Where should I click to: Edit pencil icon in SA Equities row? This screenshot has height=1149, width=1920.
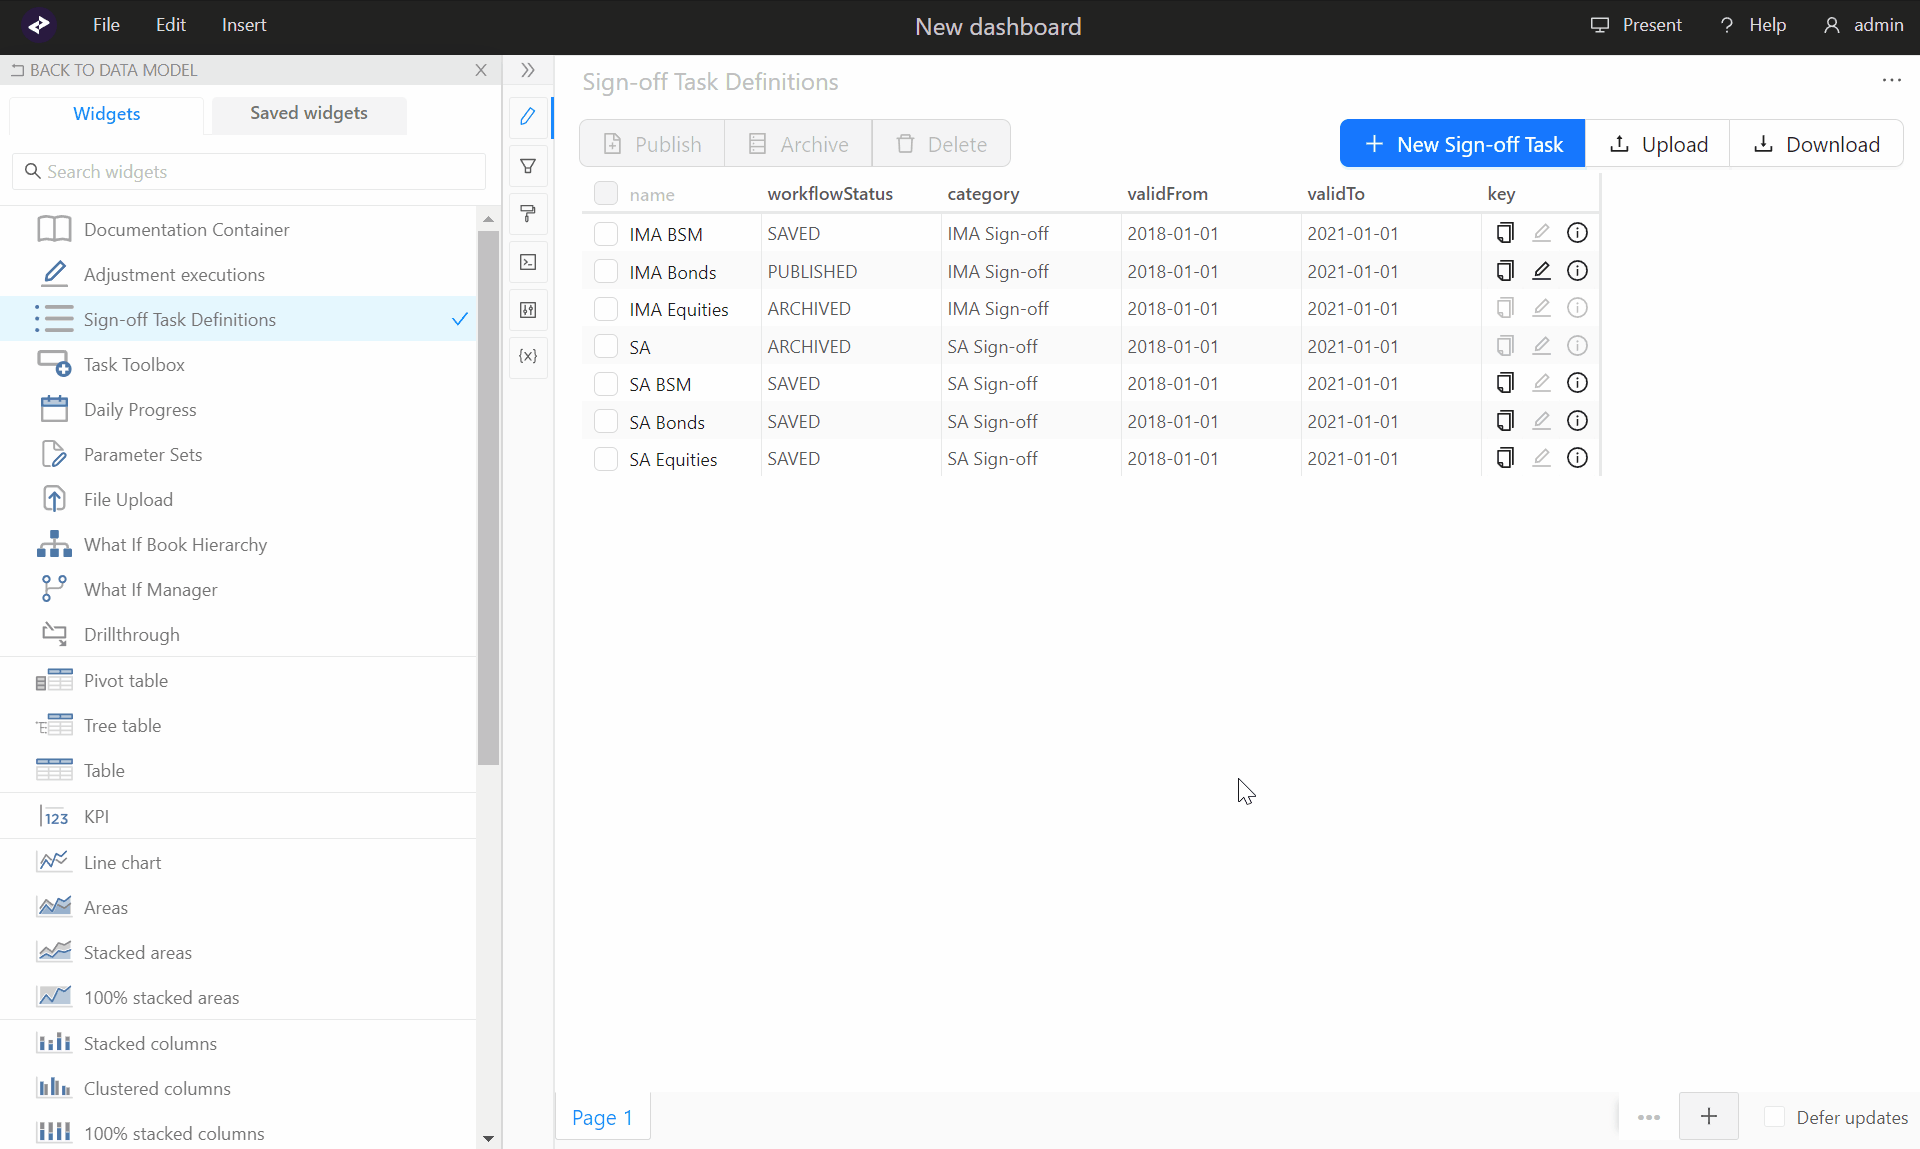[x=1541, y=458]
